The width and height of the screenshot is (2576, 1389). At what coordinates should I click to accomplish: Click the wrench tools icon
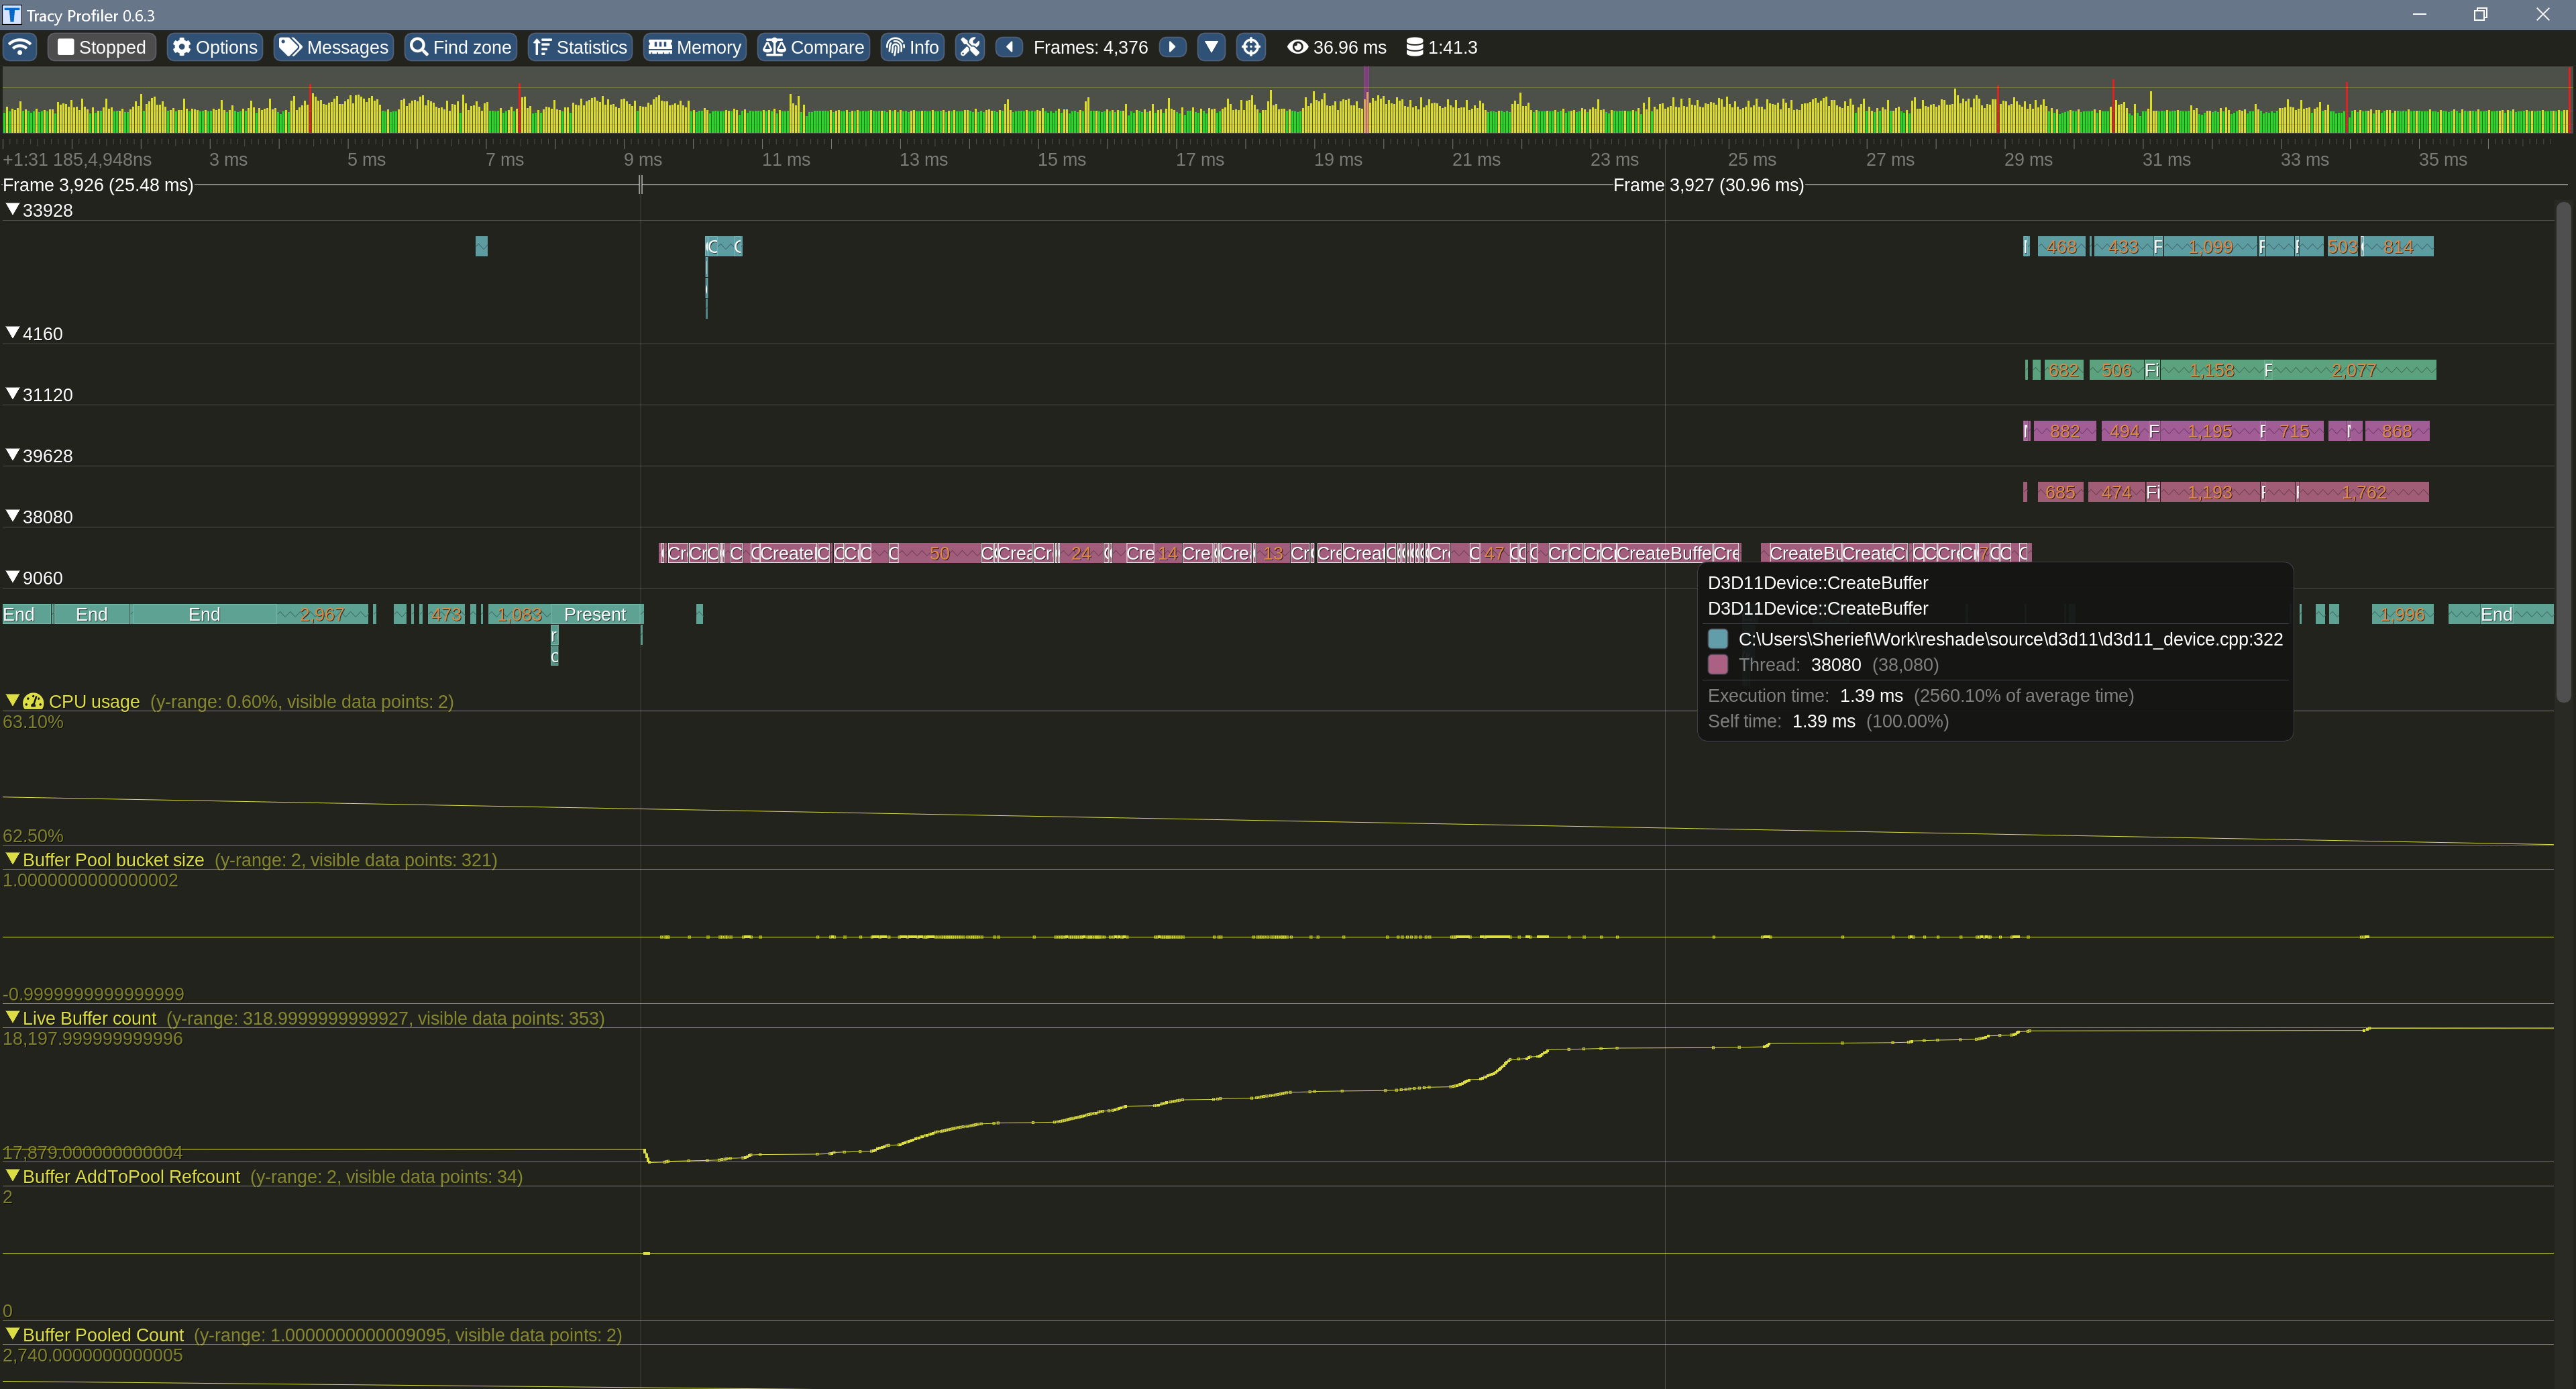point(969,47)
